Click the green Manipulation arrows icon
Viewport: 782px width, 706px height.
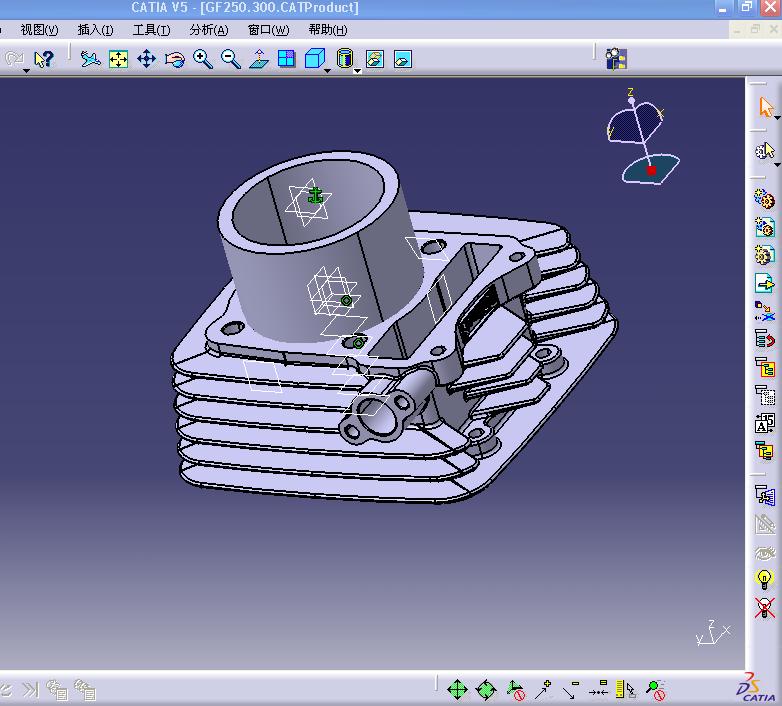pyautogui.click(x=457, y=690)
